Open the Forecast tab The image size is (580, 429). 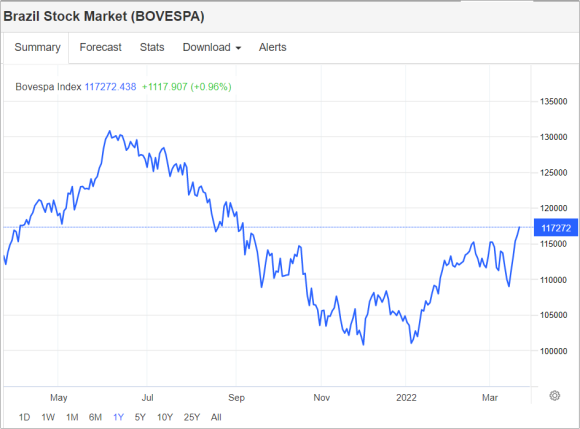pos(100,47)
